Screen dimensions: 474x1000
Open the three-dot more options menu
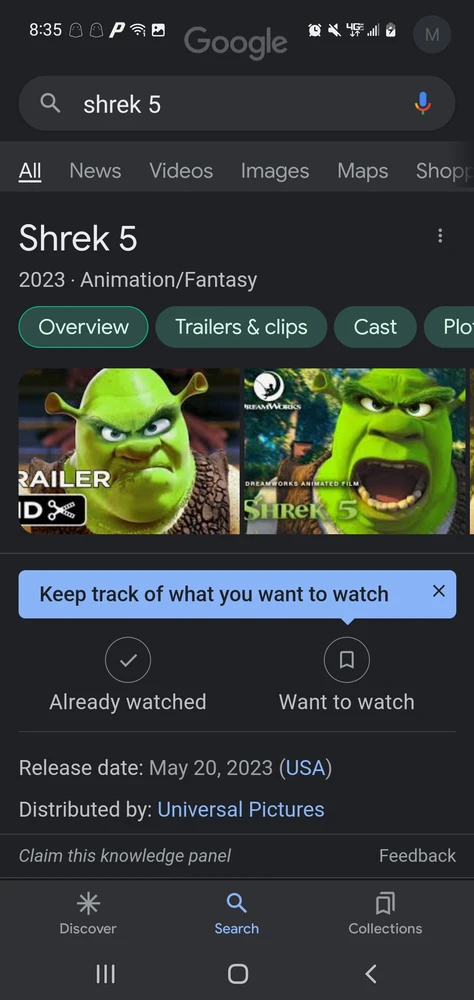[440, 236]
